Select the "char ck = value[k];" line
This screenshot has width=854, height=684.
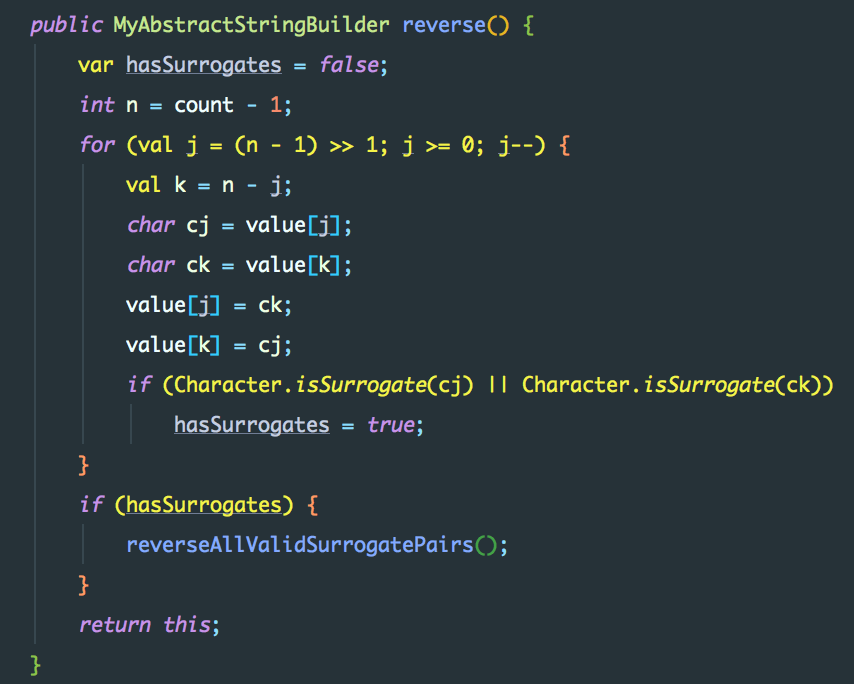[x=239, y=265]
